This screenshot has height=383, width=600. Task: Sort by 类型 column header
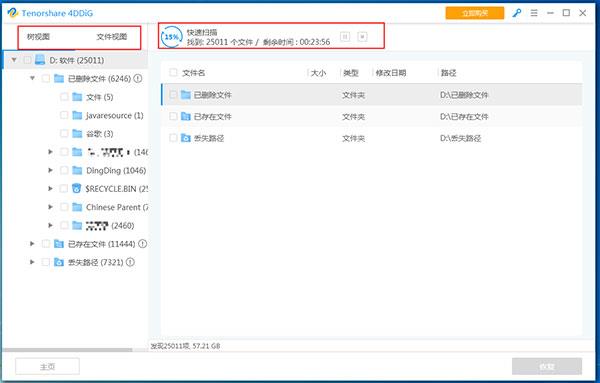point(351,73)
